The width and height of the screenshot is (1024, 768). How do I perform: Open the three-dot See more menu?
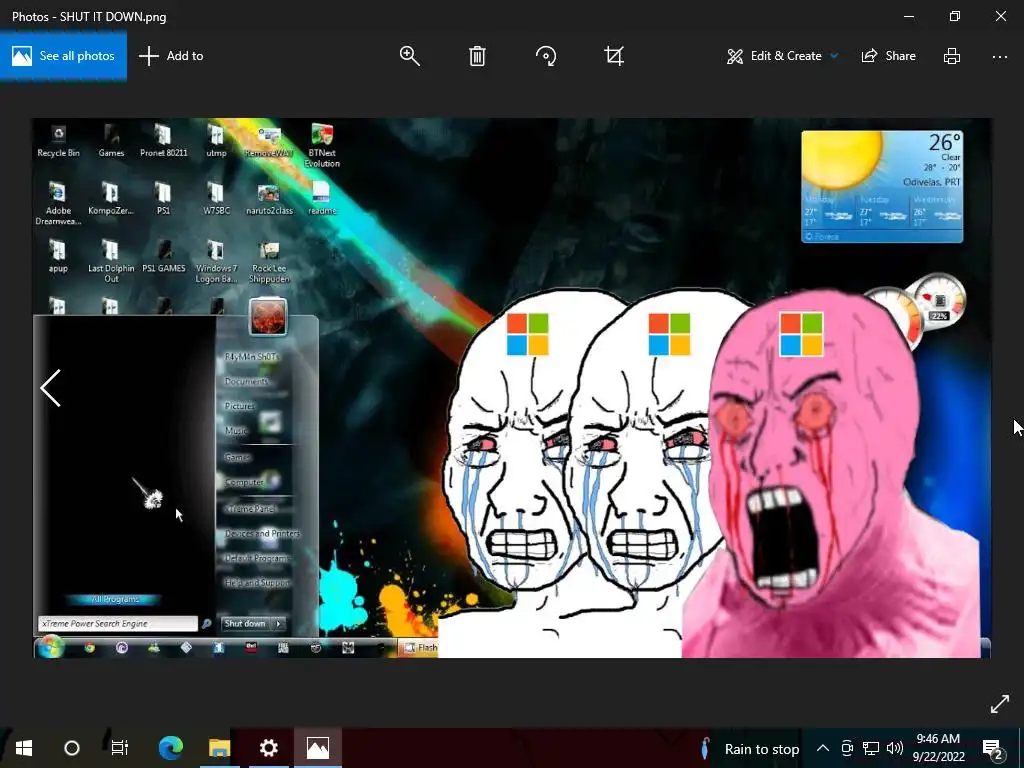pos(1000,57)
